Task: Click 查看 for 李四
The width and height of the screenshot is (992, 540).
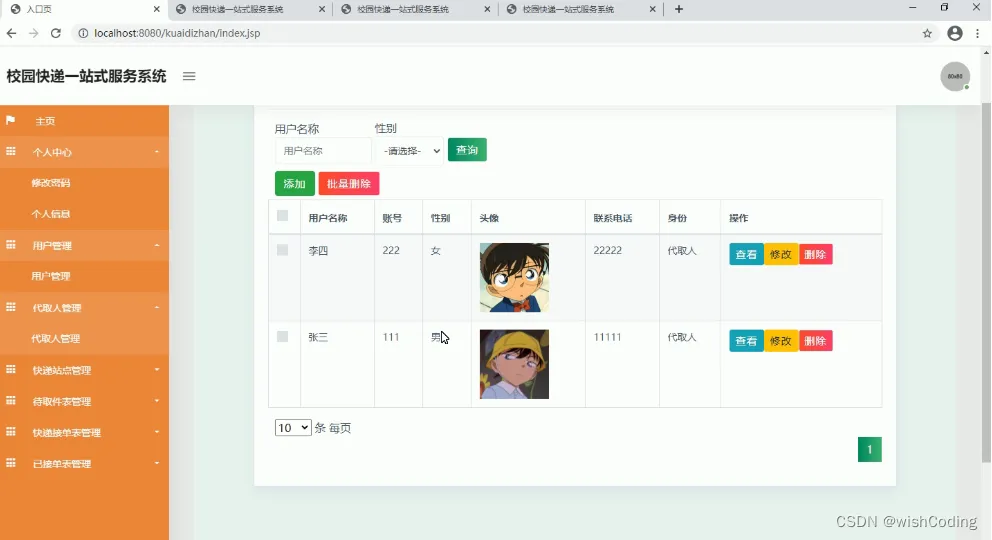Action: click(746, 254)
